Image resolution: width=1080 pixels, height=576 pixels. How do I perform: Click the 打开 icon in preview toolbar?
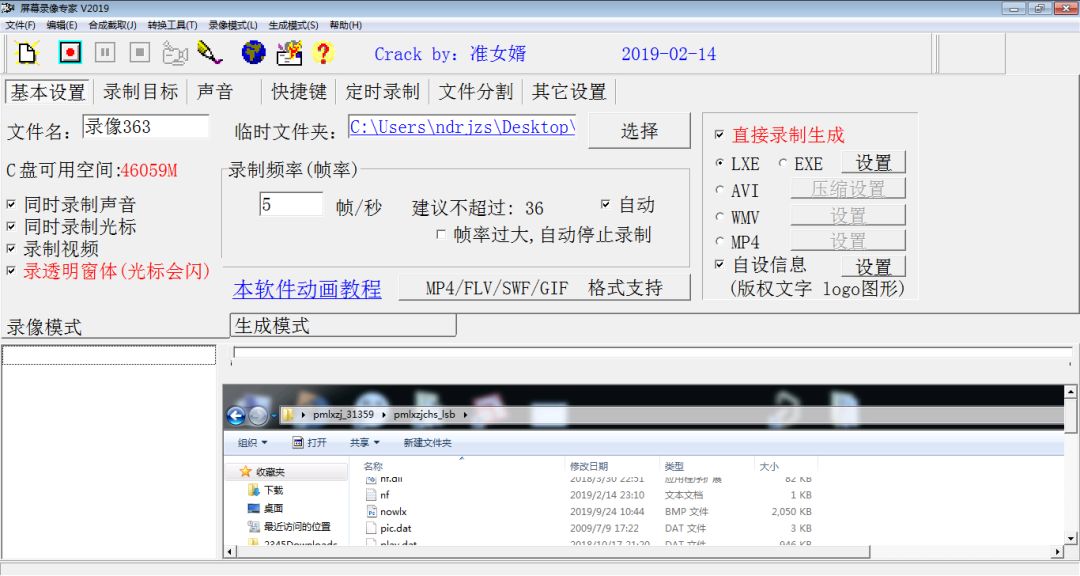coord(298,442)
